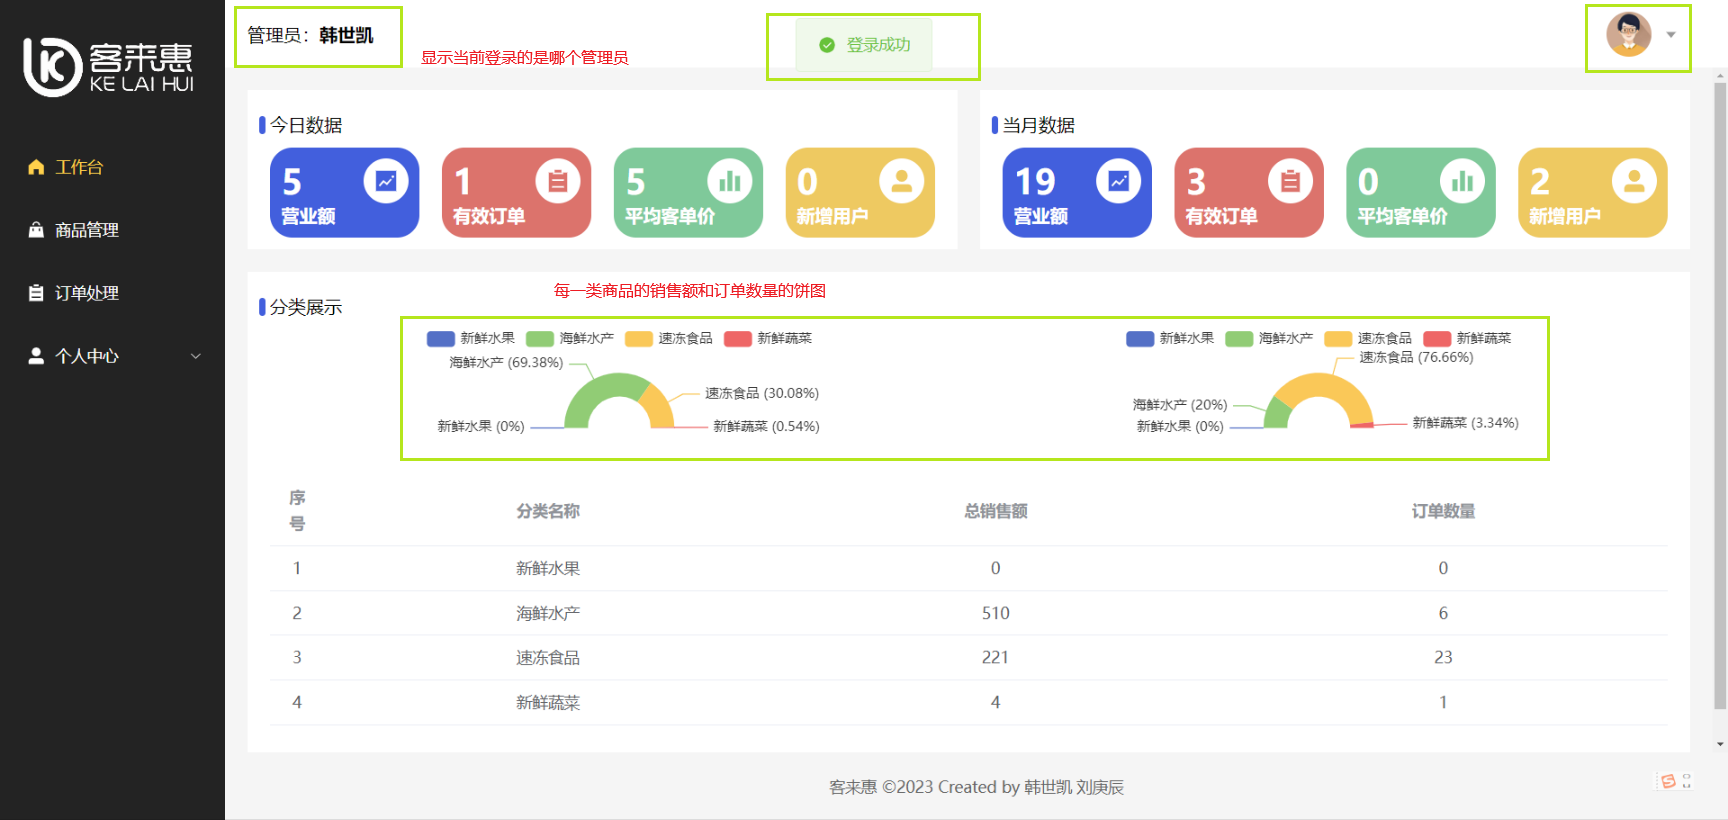The height and width of the screenshot is (820, 1728).
Task: Click the 订单数量 column header
Action: (1443, 511)
